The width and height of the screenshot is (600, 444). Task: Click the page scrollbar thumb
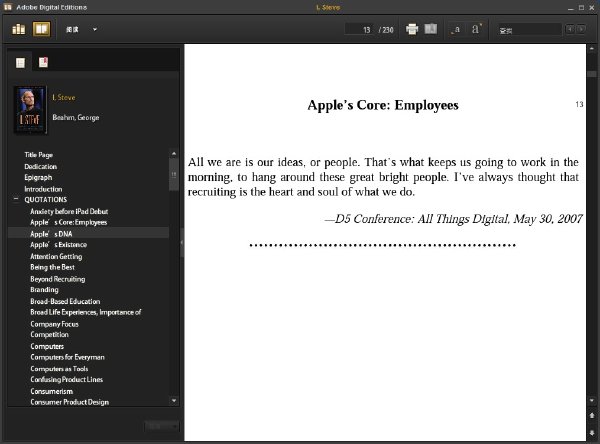(x=592, y=73)
